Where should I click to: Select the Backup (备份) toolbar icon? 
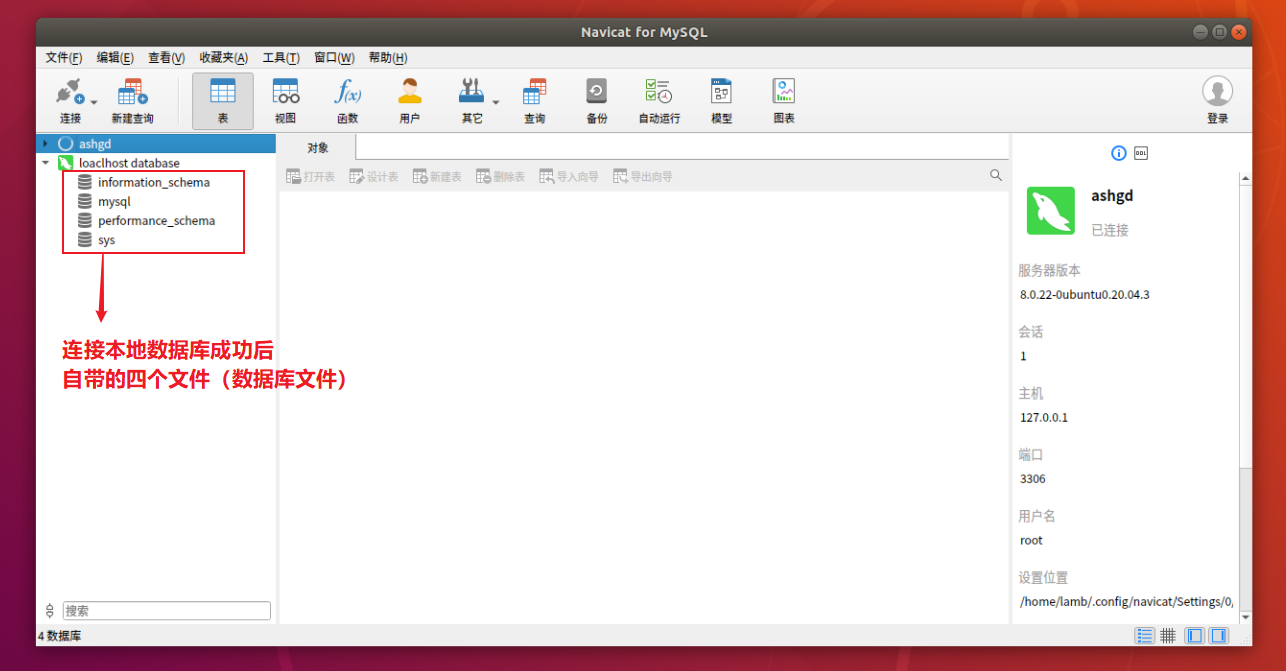[596, 100]
